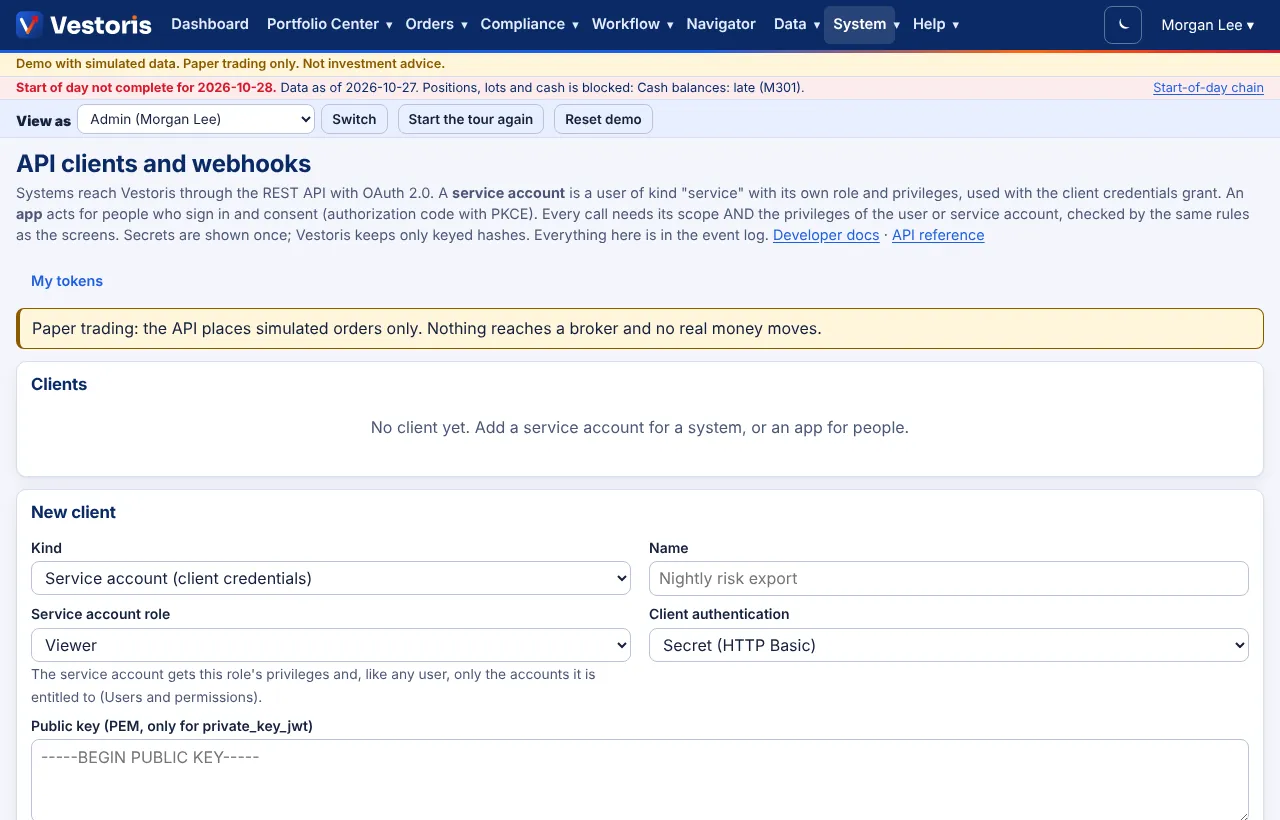Open the Orders menu
The height and width of the screenshot is (820, 1280).
coord(437,24)
